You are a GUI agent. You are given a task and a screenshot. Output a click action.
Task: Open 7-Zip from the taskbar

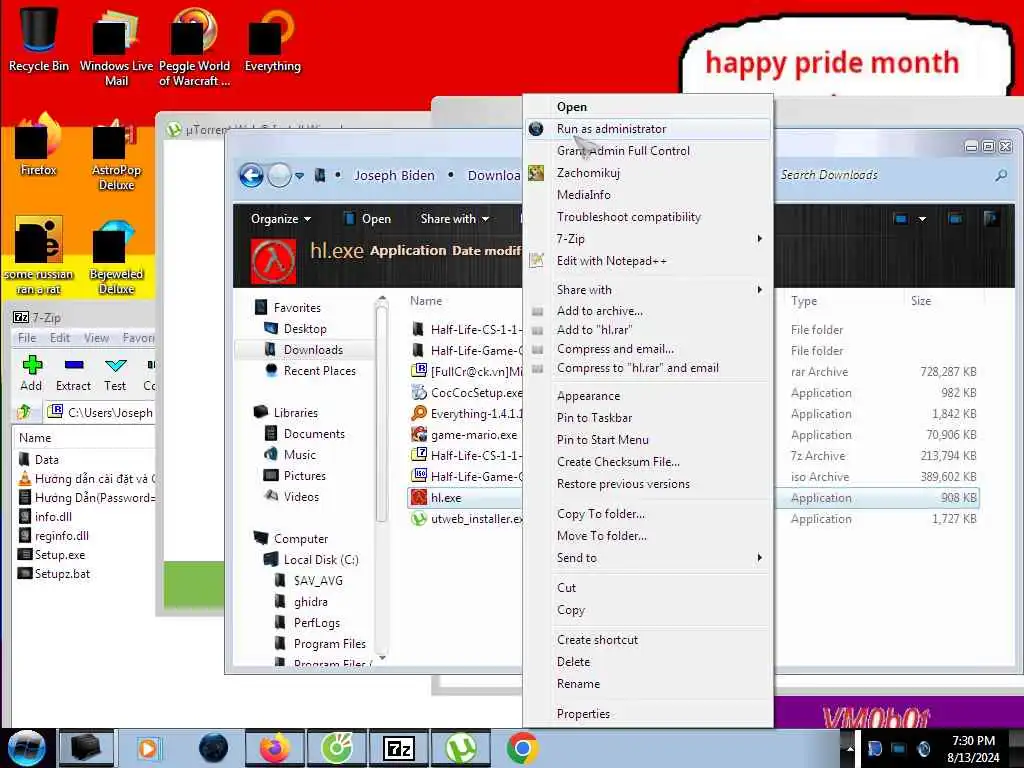click(398, 748)
